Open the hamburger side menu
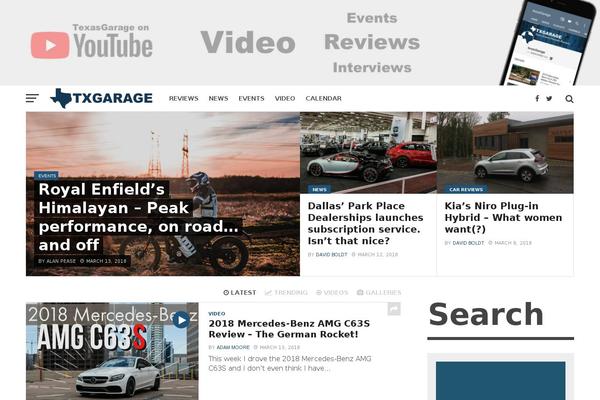The image size is (600, 400). point(32,98)
